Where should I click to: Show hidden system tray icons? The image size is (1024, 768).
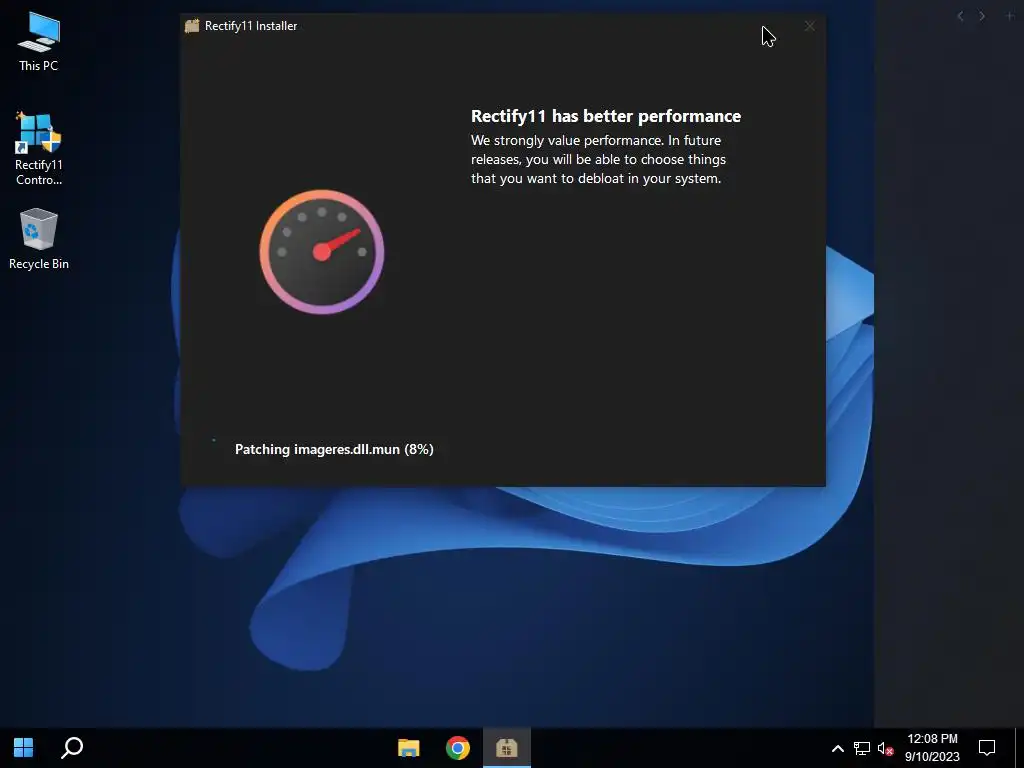(837, 748)
